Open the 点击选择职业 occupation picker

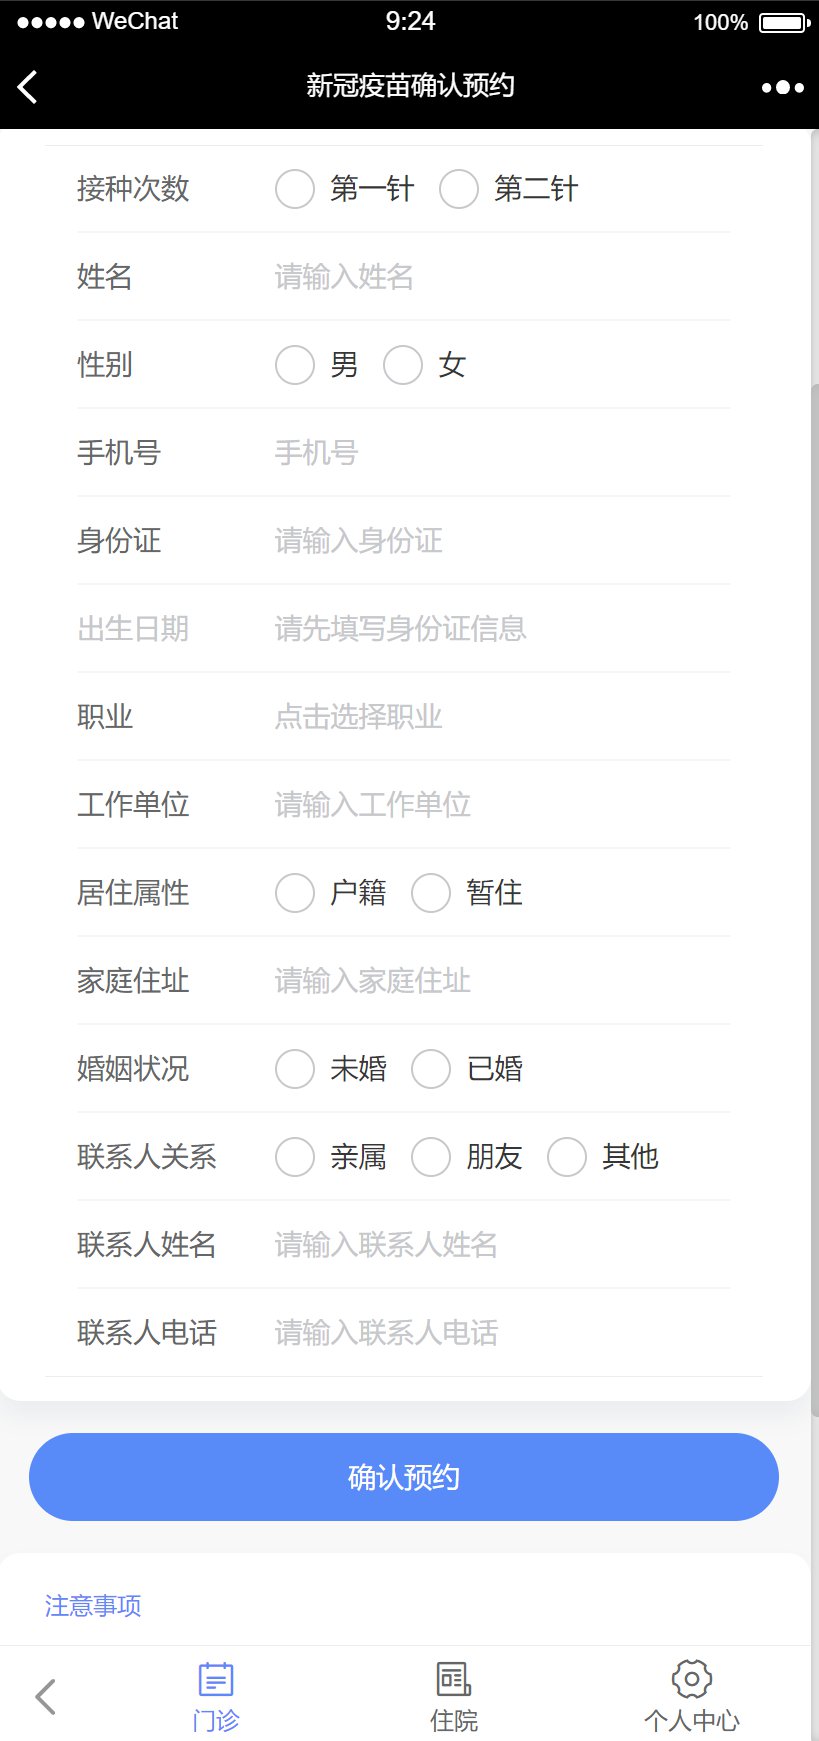(x=358, y=717)
